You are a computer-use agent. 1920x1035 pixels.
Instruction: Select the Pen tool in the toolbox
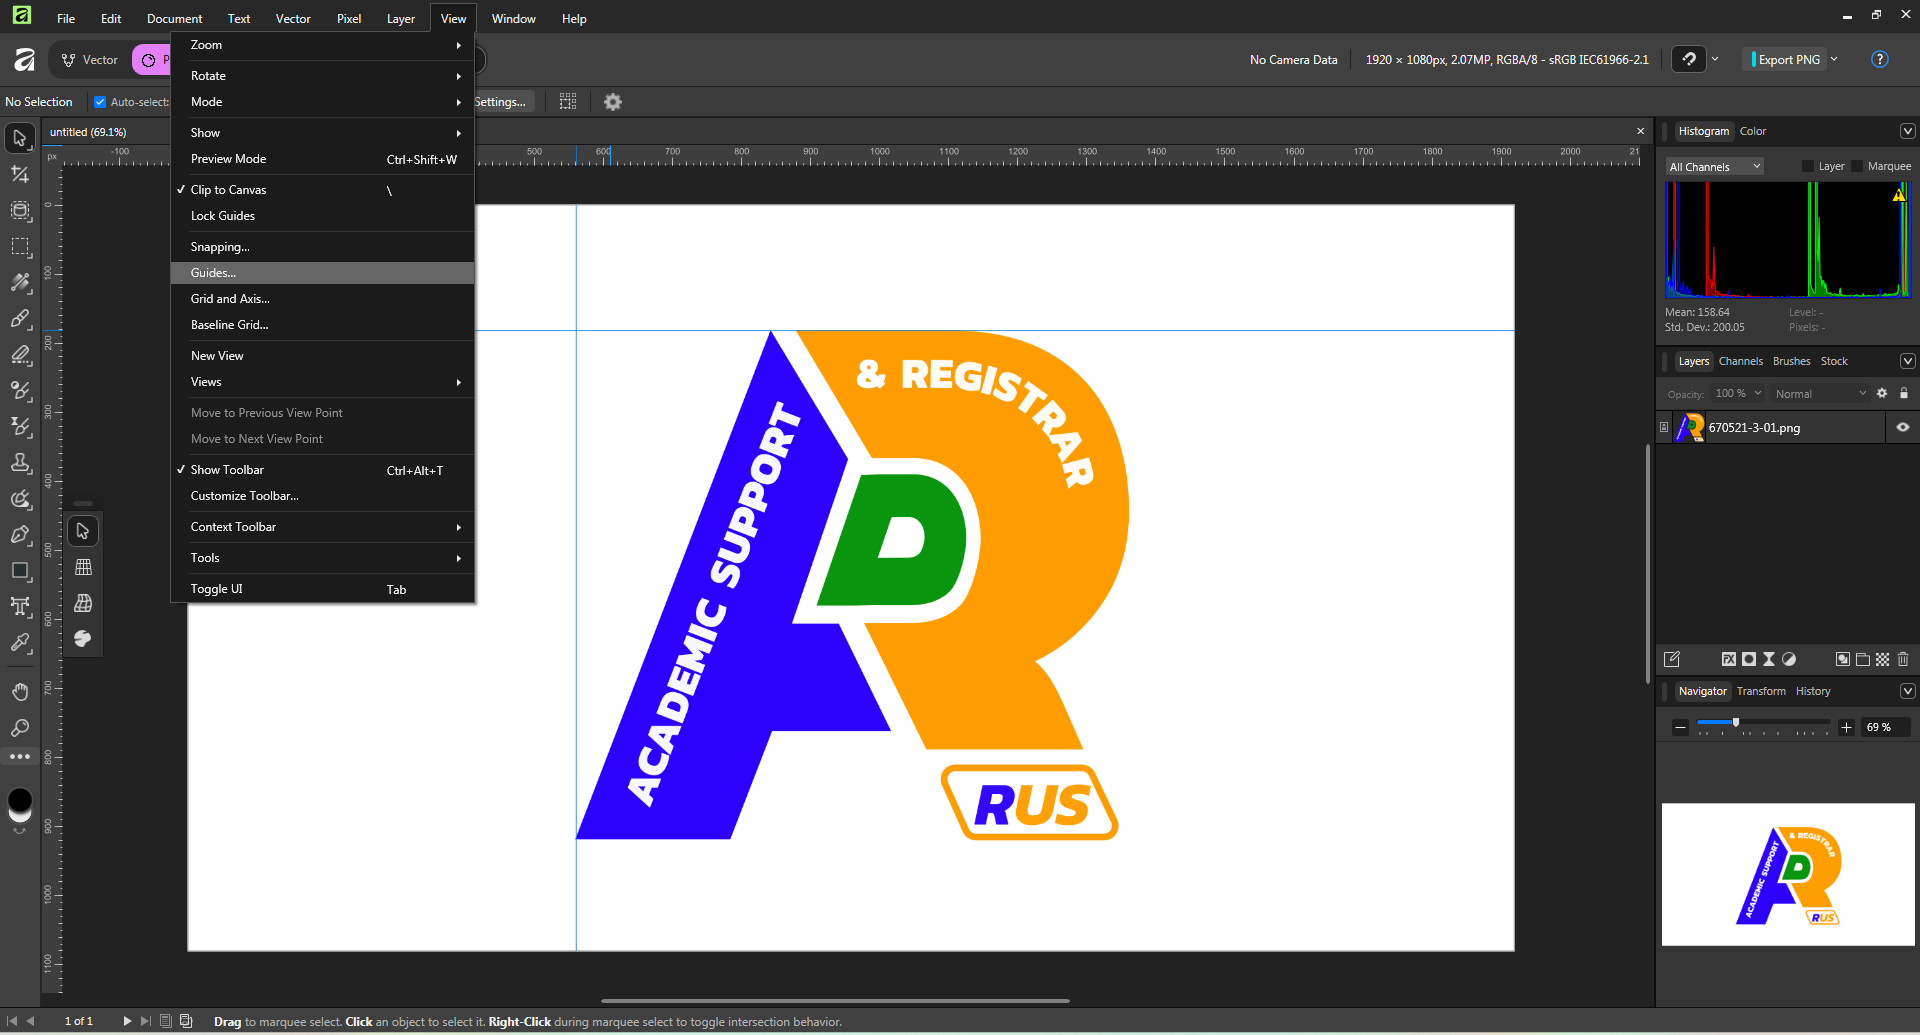[x=20, y=535]
